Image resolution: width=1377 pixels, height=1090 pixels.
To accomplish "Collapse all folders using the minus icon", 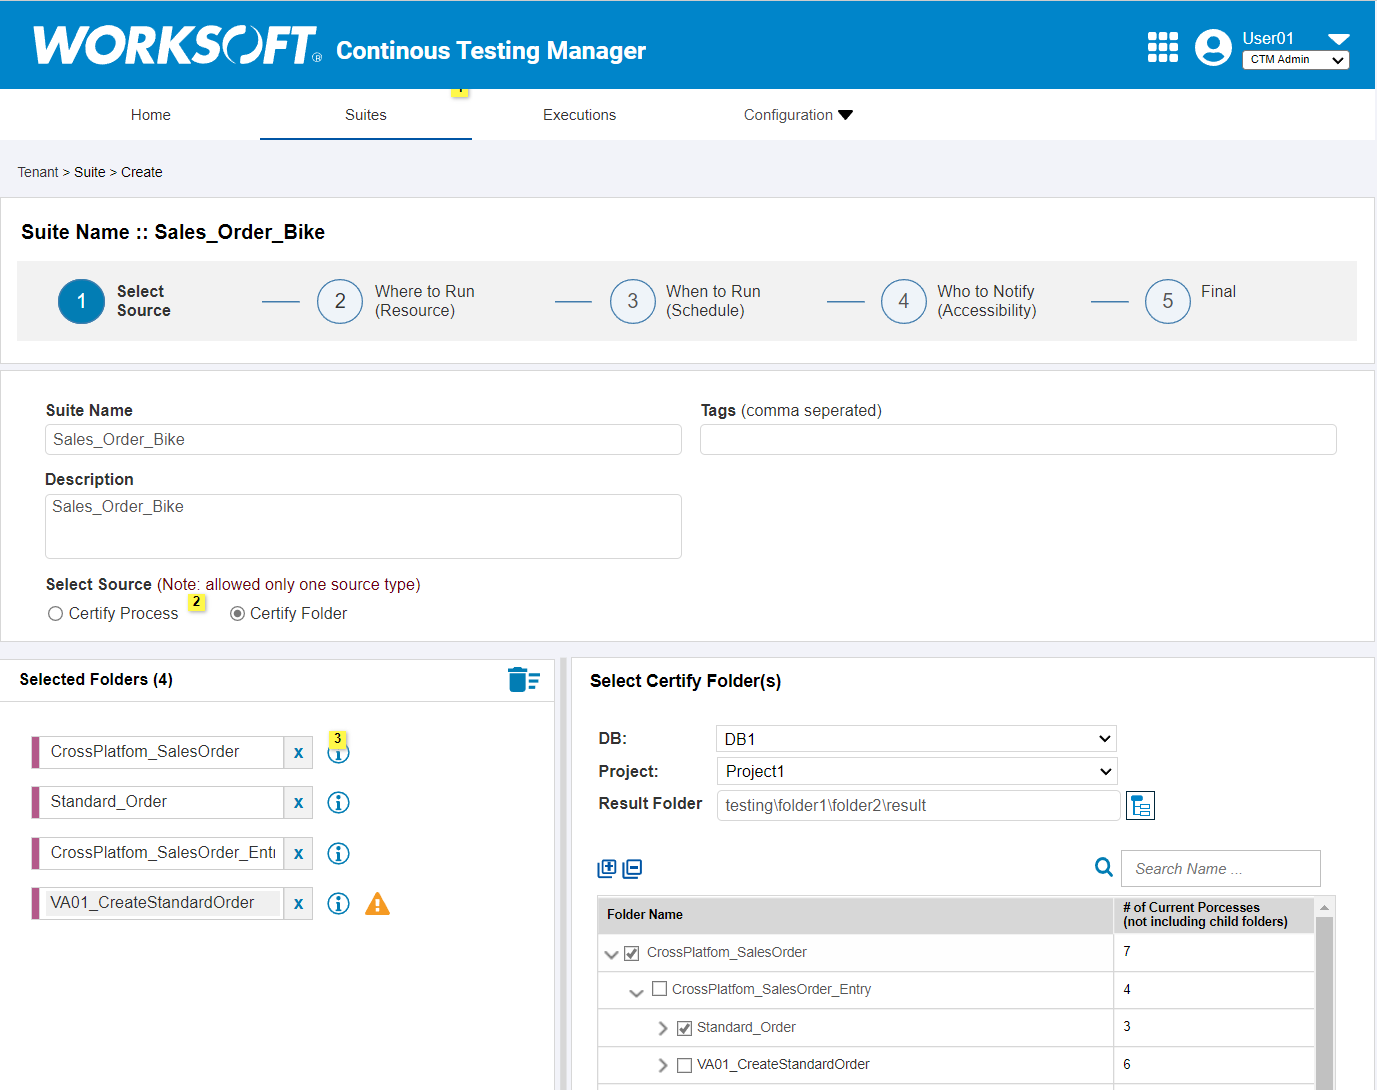I will (x=632, y=868).
